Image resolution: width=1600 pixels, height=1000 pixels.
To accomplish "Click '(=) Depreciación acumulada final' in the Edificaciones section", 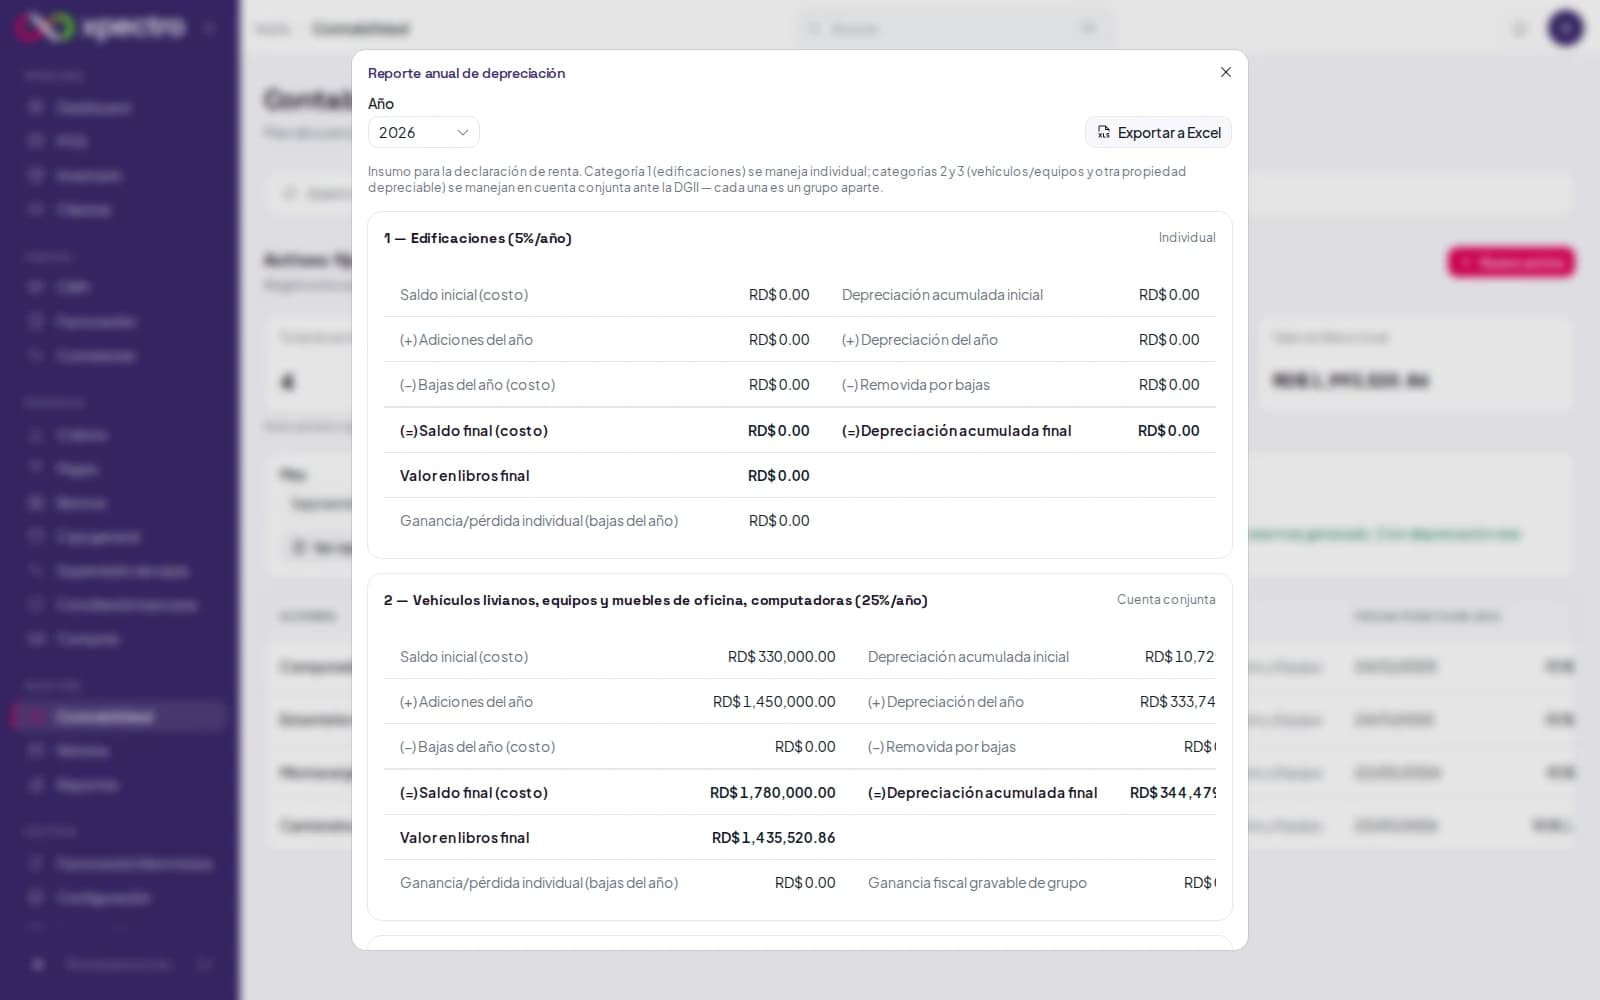I will click(x=957, y=431).
